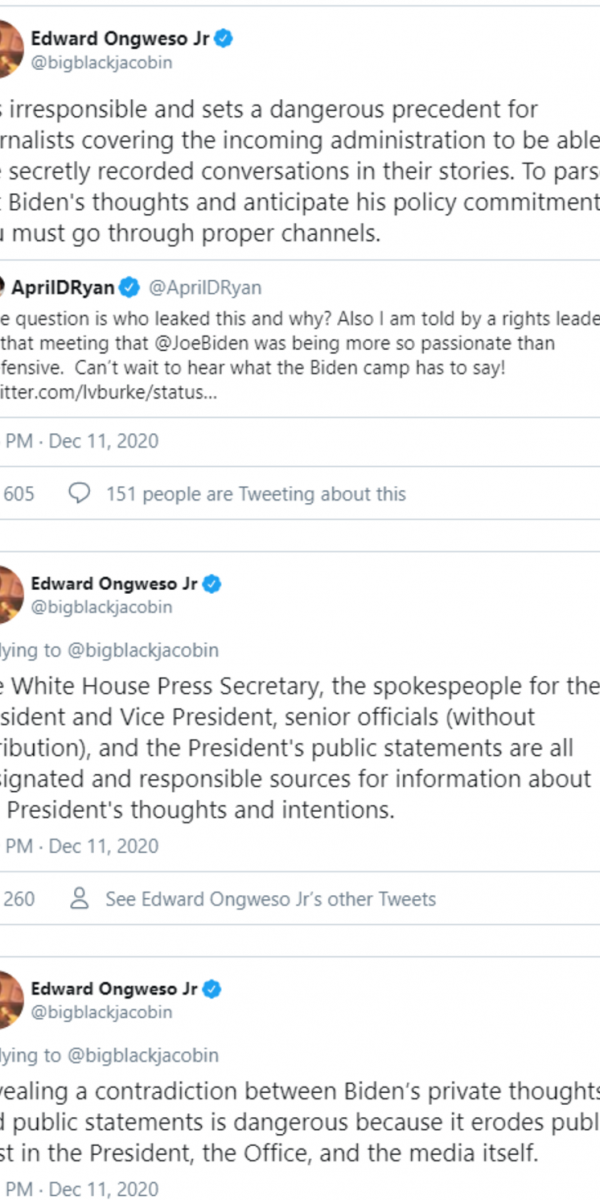Open the profile avatar on the first tweet

[10, 50]
